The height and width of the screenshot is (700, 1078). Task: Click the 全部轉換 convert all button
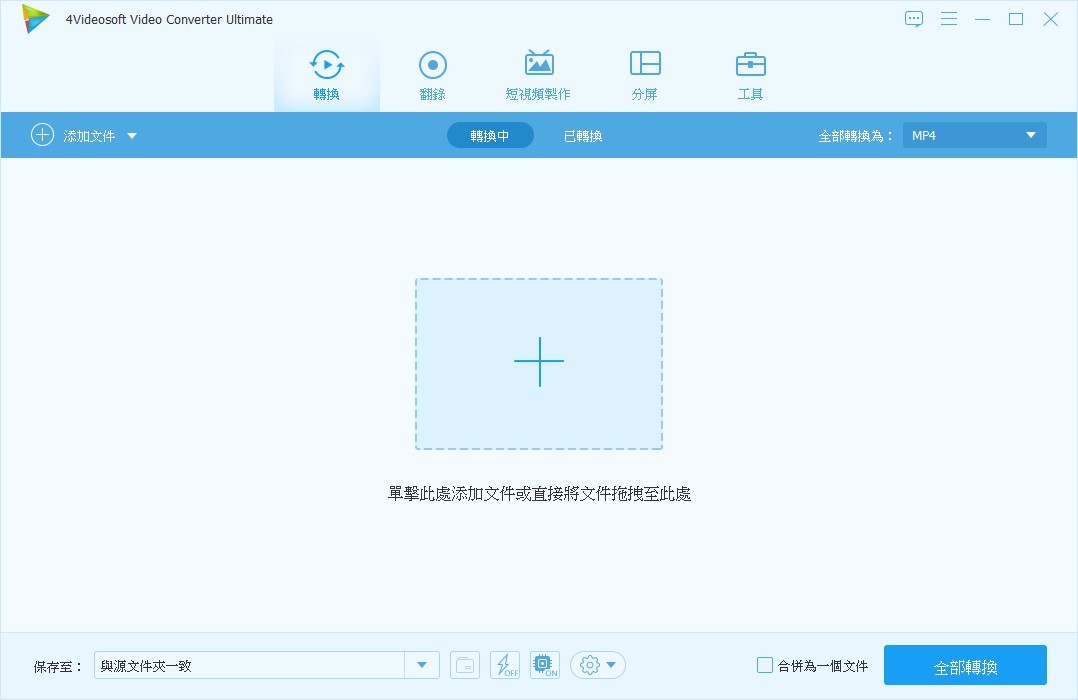[965, 666]
